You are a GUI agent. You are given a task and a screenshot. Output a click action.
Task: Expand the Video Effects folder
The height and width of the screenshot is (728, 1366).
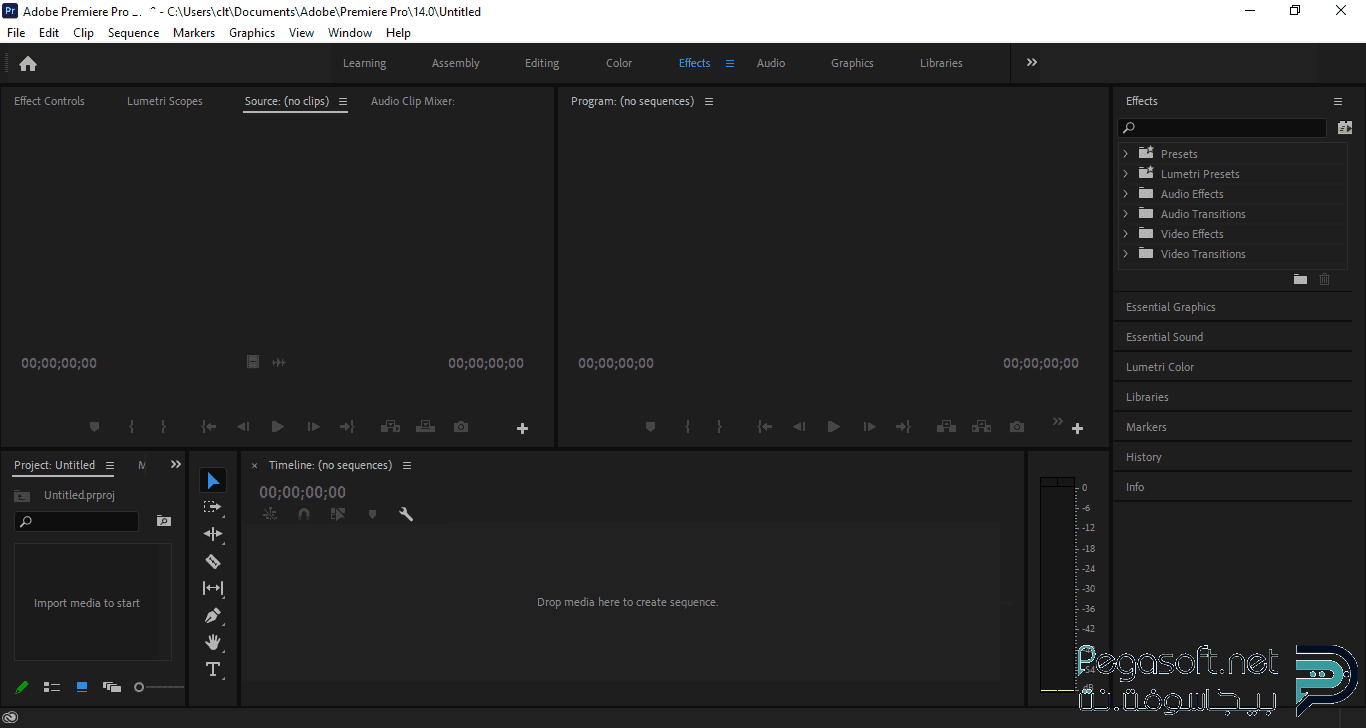click(1126, 234)
